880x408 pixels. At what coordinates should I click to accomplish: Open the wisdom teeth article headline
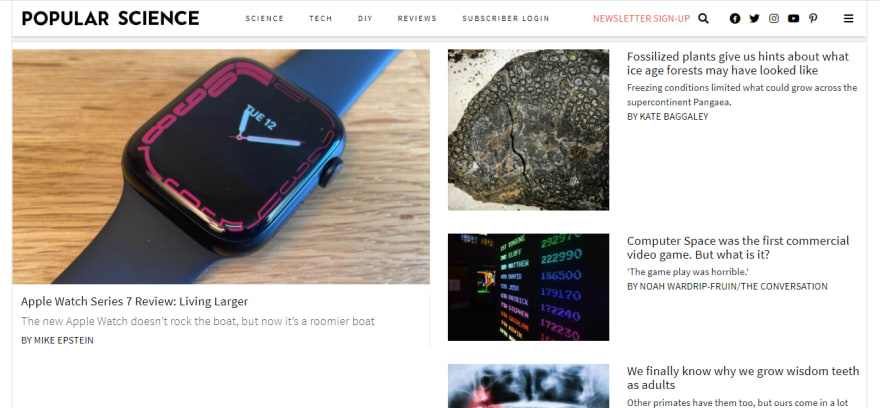[x=742, y=378]
